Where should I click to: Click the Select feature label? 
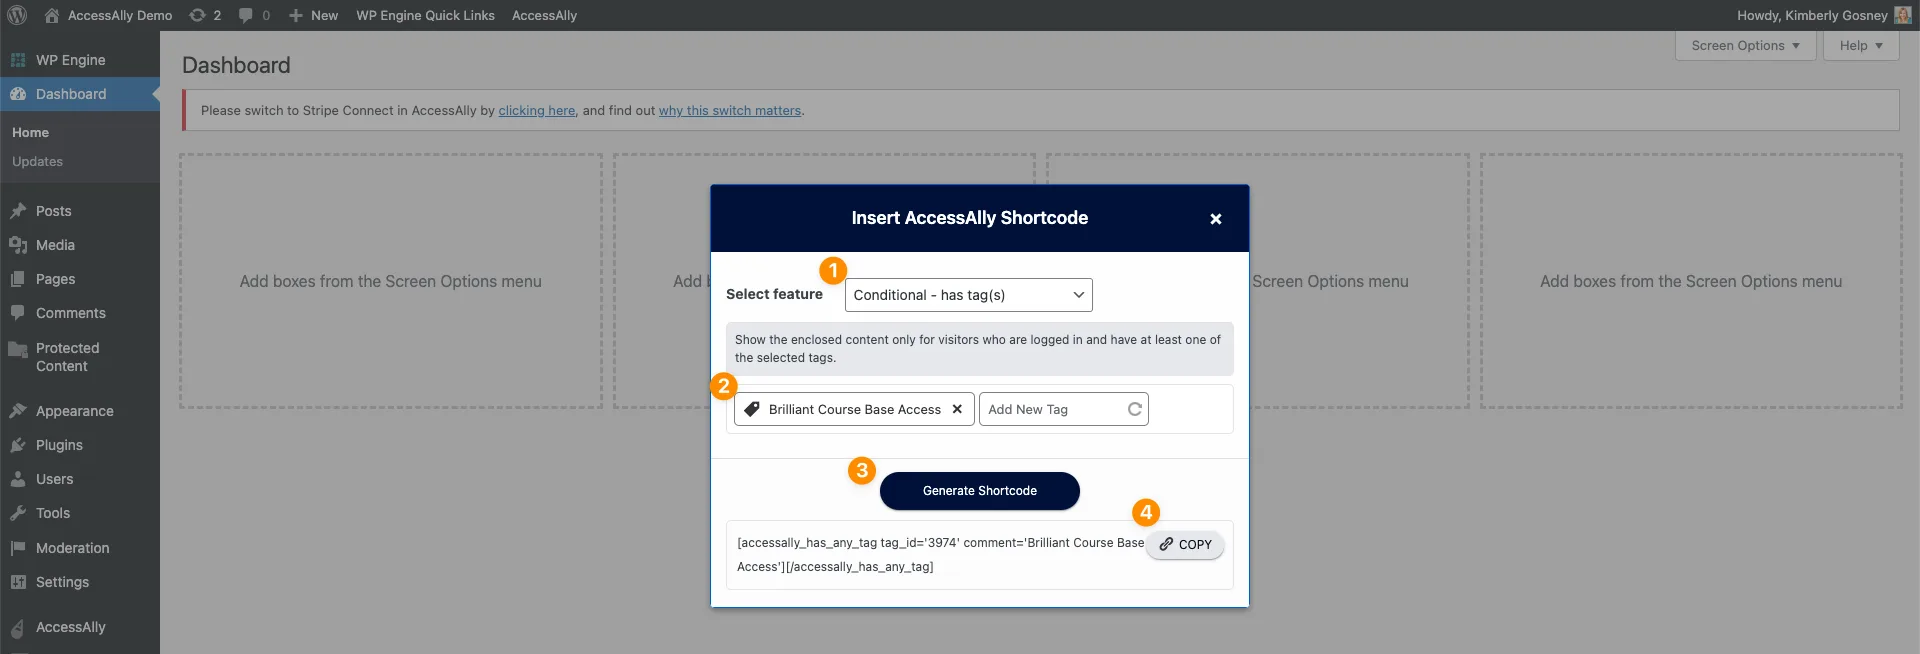pyautogui.click(x=774, y=294)
